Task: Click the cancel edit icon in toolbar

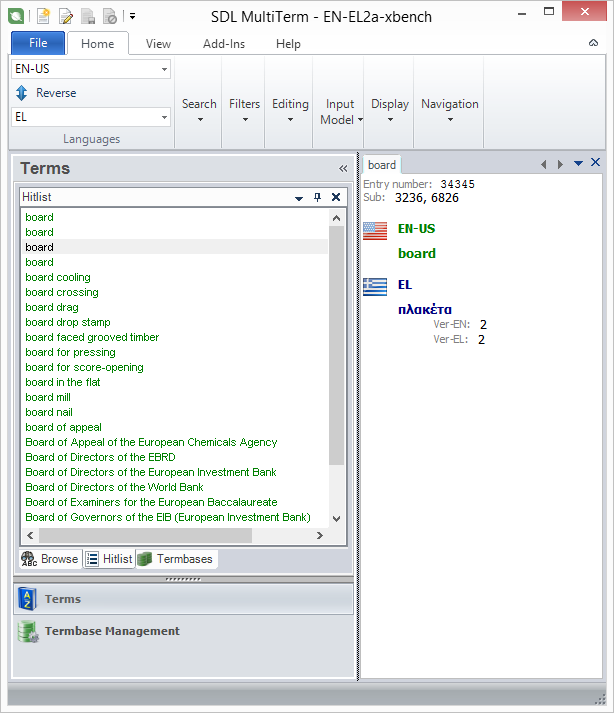Action: tap(110, 17)
